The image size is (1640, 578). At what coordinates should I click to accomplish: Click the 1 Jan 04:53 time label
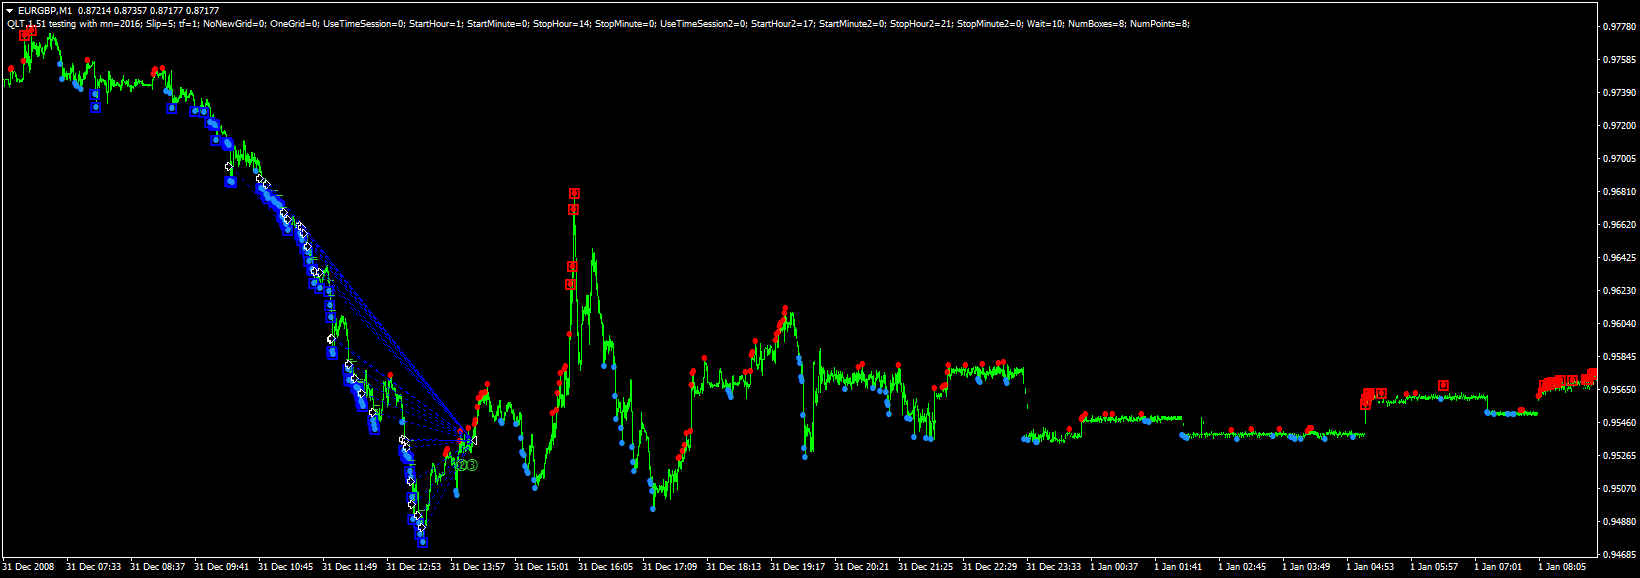tap(1370, 567)
